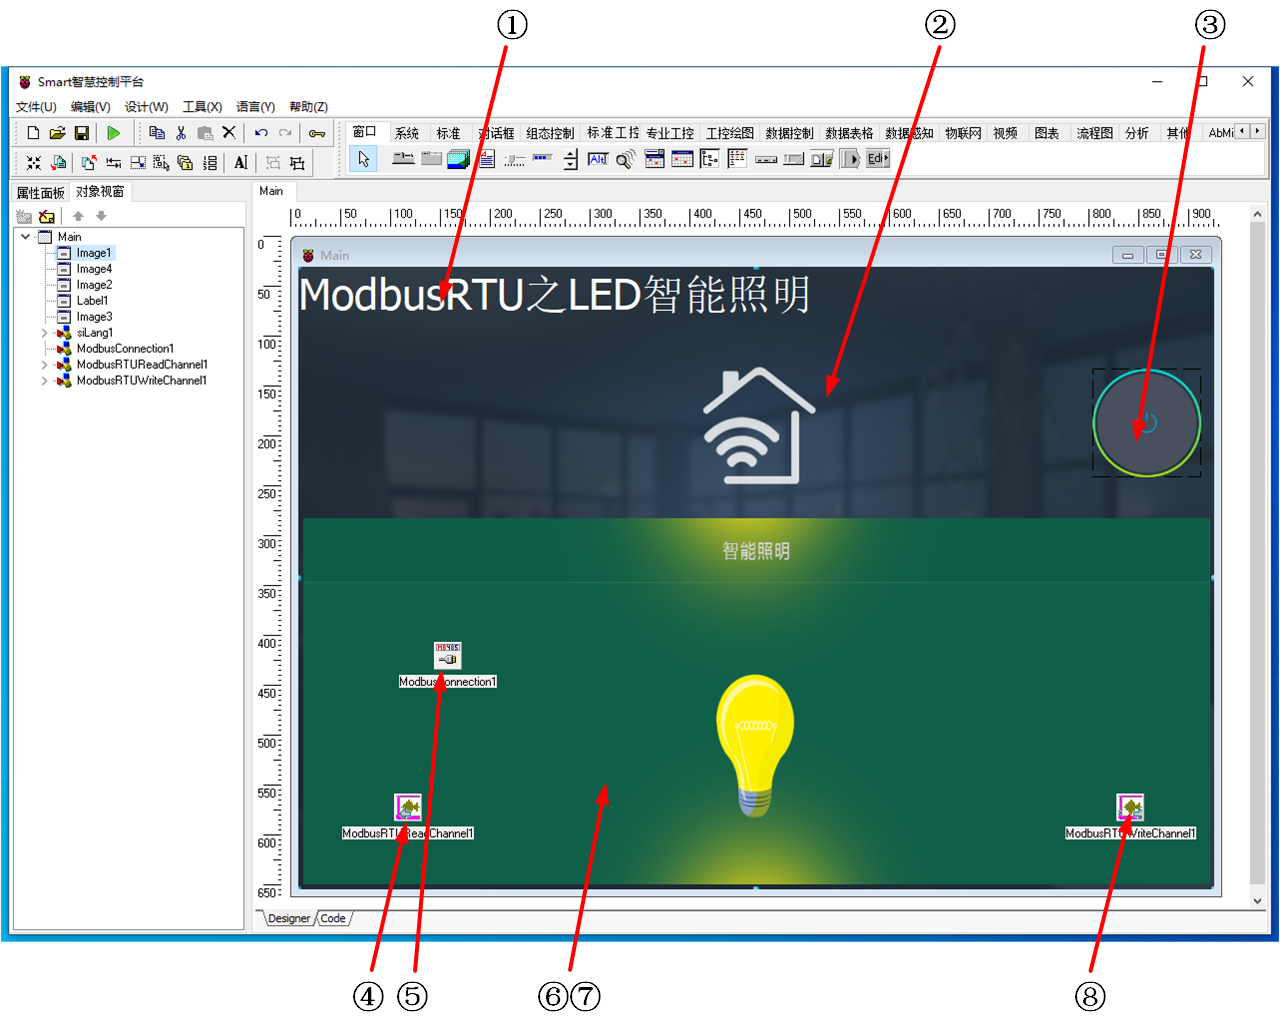This screenshot has width=1280, height=1029.
Task: Select Image3 in the object tree
Action: 94,317
